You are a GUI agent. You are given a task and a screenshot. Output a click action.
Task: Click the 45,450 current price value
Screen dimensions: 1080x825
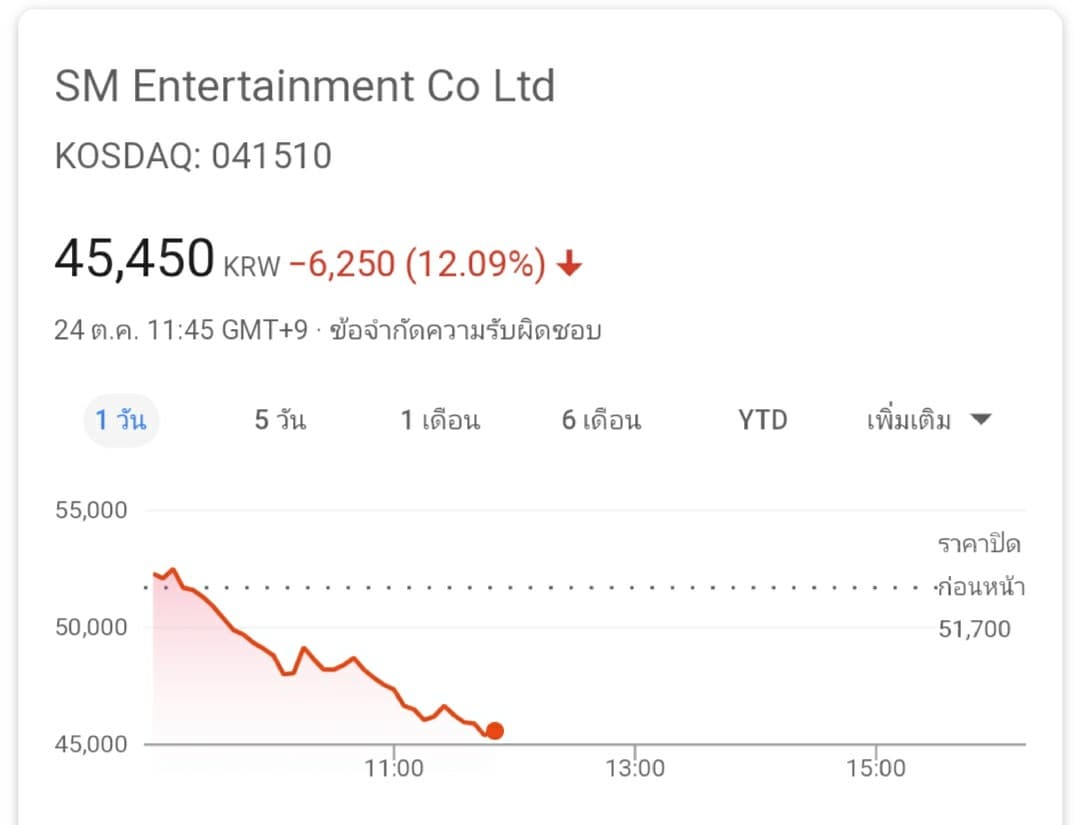(134, 258)
